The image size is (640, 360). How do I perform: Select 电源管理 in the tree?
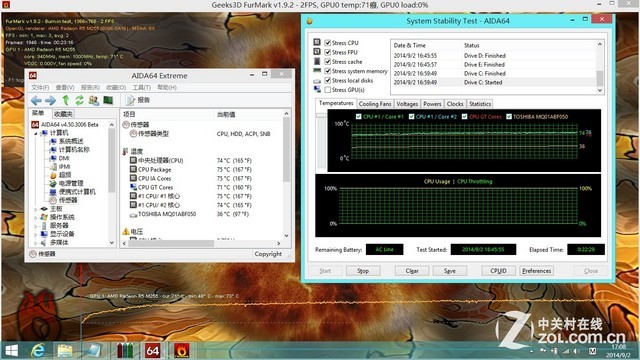click(71, 183)
